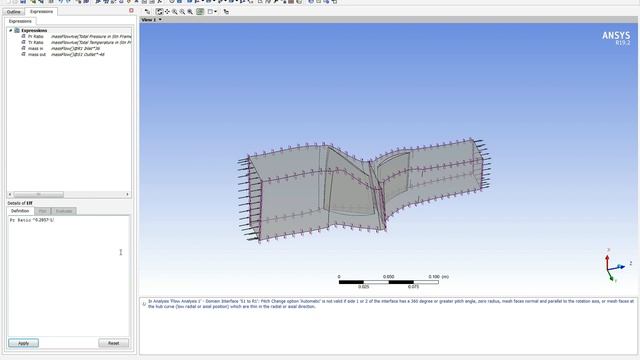Screen dimensions: 640x360
Task: Switch to the Outline tab
Action: pos(13,12)
